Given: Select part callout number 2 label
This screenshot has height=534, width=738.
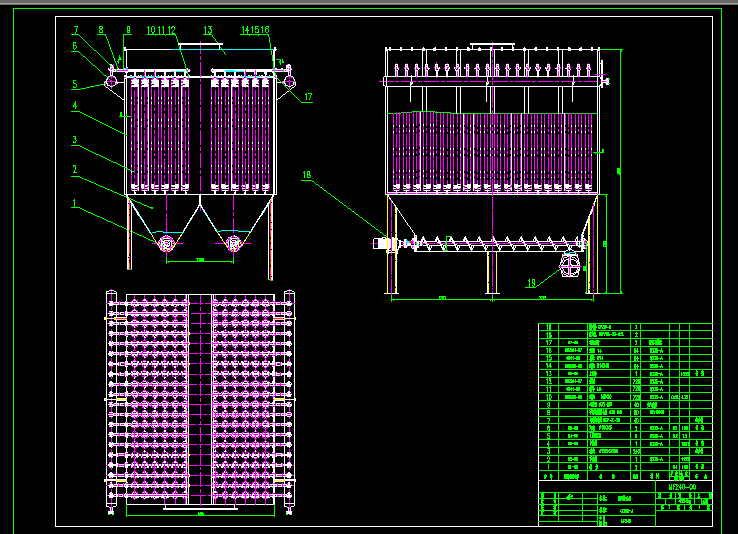Looking at the screenshot, I should tap(73, 170).
